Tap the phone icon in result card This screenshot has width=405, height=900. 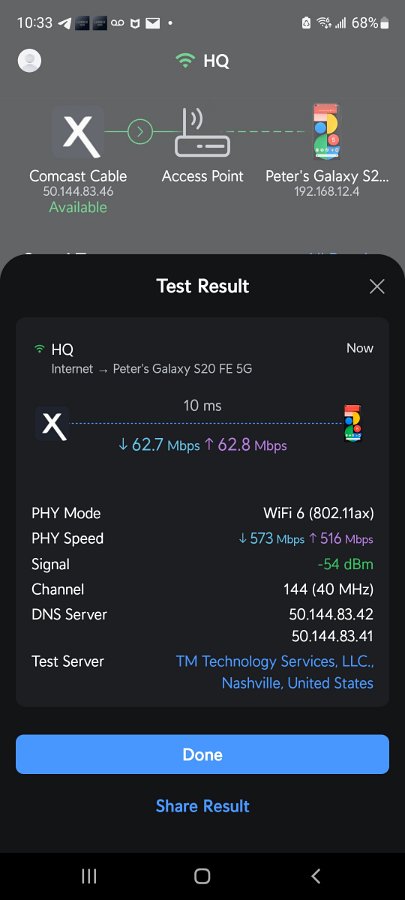(353, 424)
